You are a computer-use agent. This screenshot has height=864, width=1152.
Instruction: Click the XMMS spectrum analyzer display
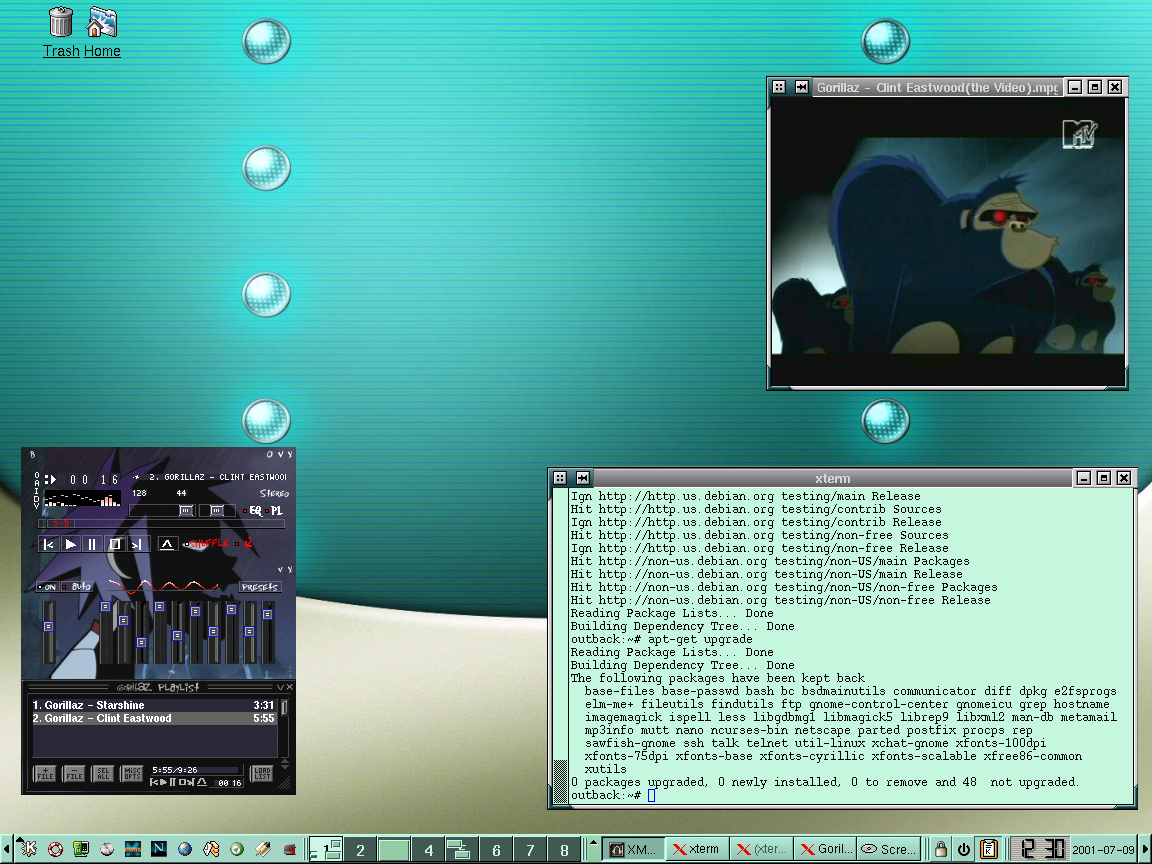pos(82,499)
